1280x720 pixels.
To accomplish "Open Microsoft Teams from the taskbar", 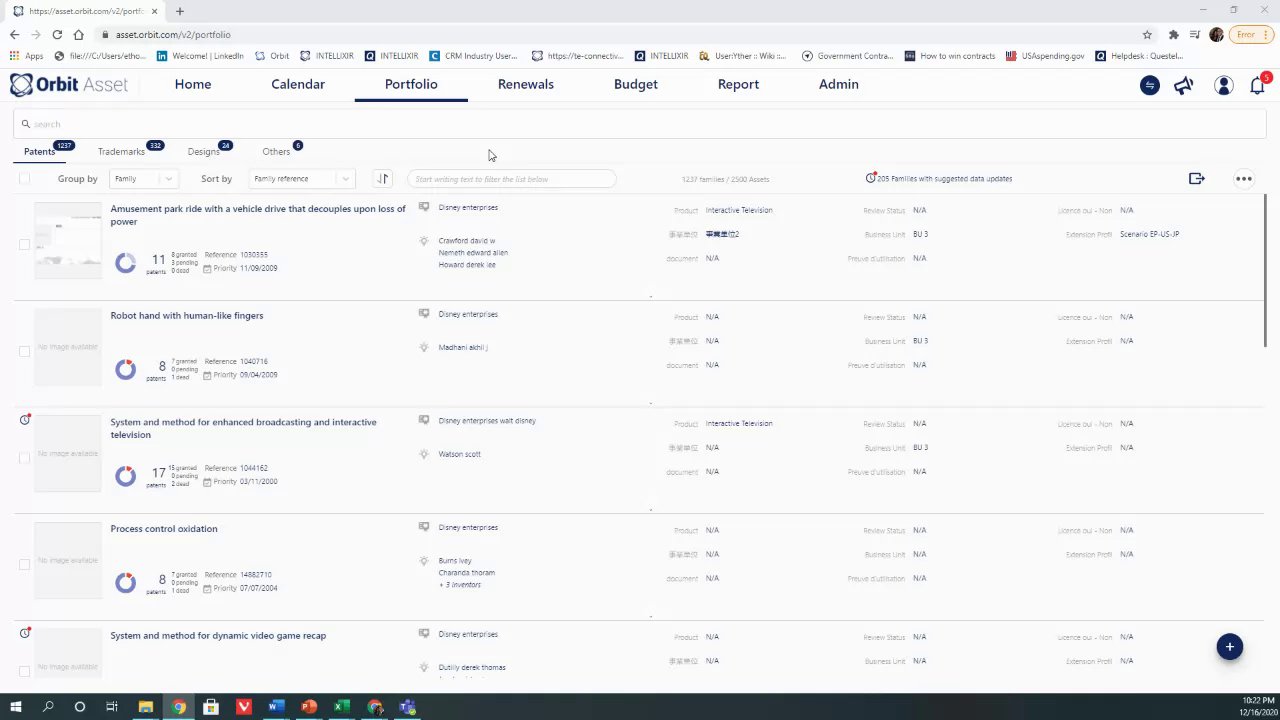I will [x=407, y=707].
